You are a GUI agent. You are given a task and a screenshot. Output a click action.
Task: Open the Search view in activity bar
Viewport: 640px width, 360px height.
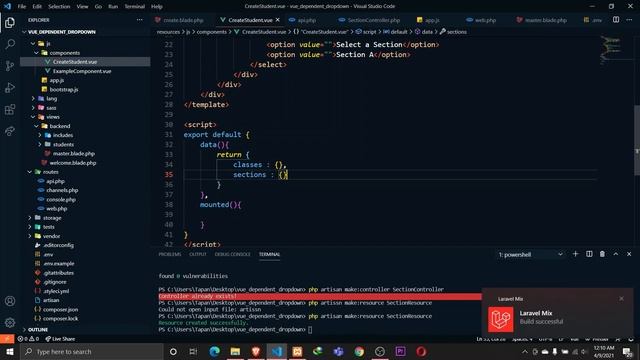pos(10,44)
